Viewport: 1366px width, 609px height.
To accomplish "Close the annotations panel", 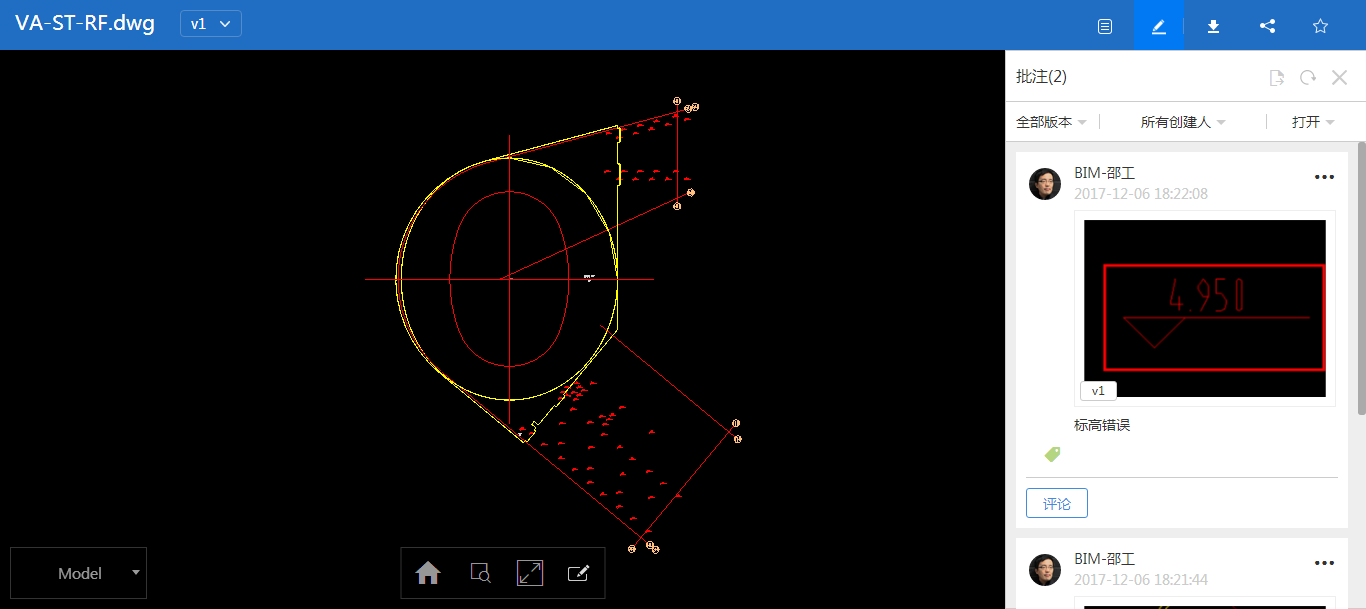I will (x=1340, y=78).
